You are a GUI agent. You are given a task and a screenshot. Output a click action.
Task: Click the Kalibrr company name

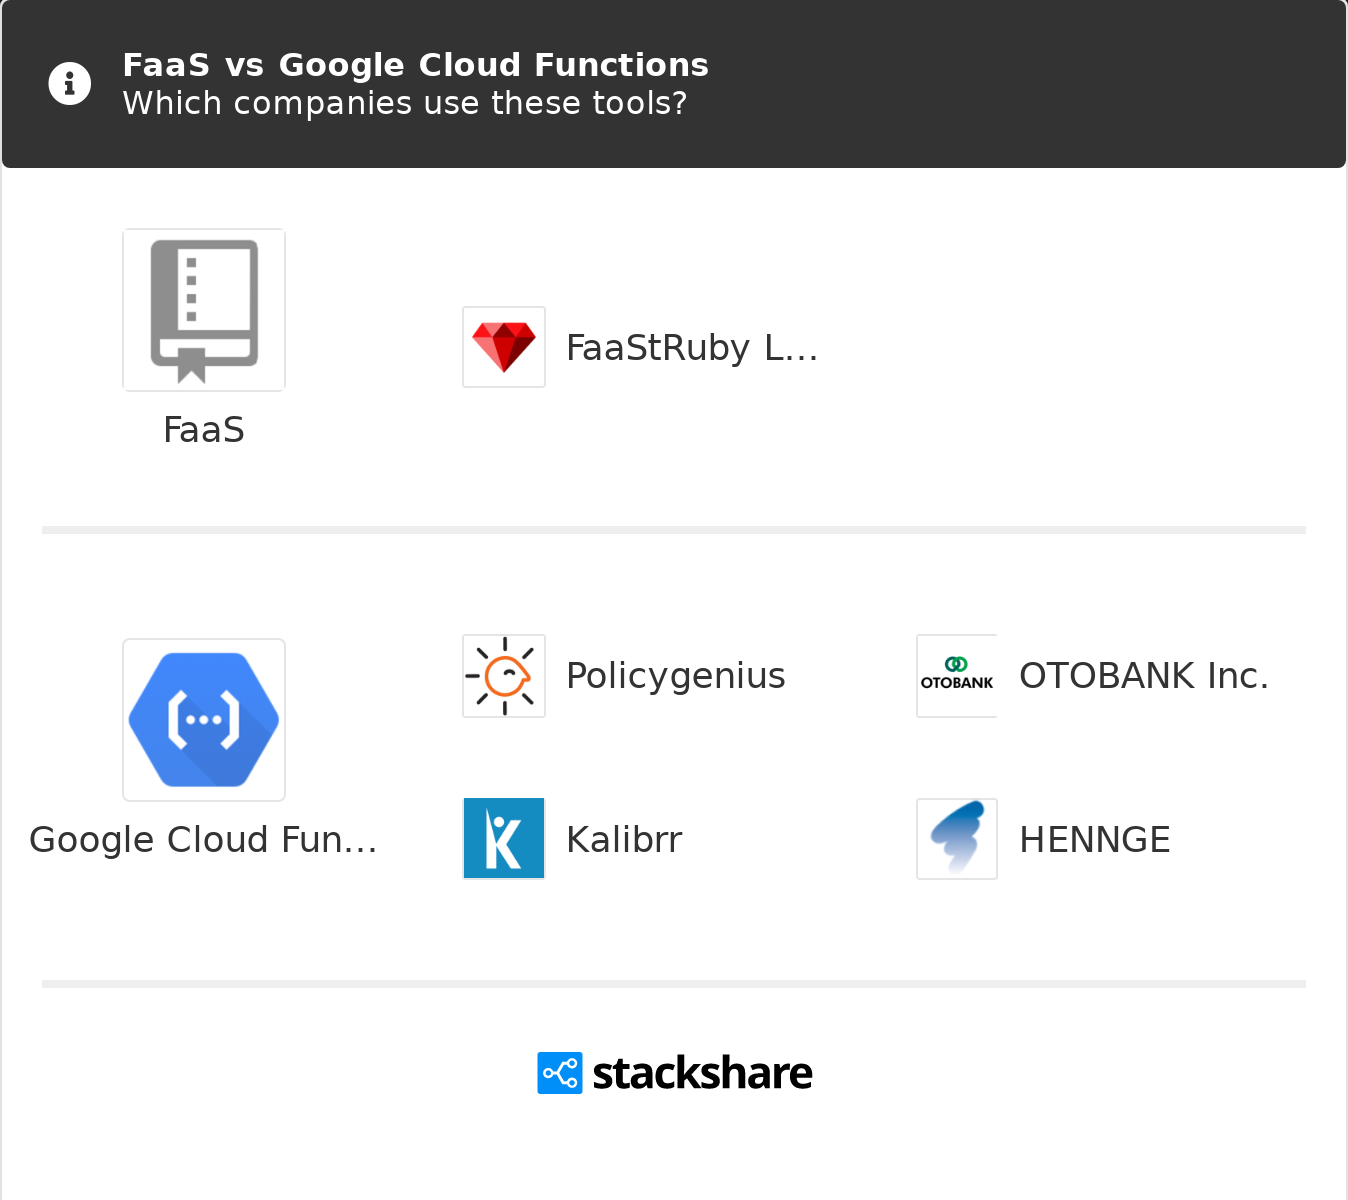(x=624, y=840)
